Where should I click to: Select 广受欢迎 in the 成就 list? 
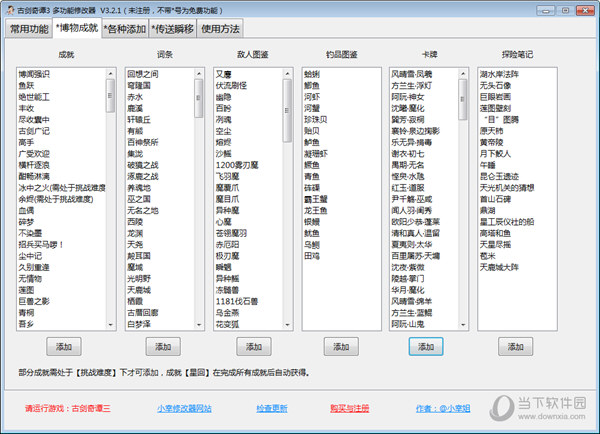click(34, 154)
